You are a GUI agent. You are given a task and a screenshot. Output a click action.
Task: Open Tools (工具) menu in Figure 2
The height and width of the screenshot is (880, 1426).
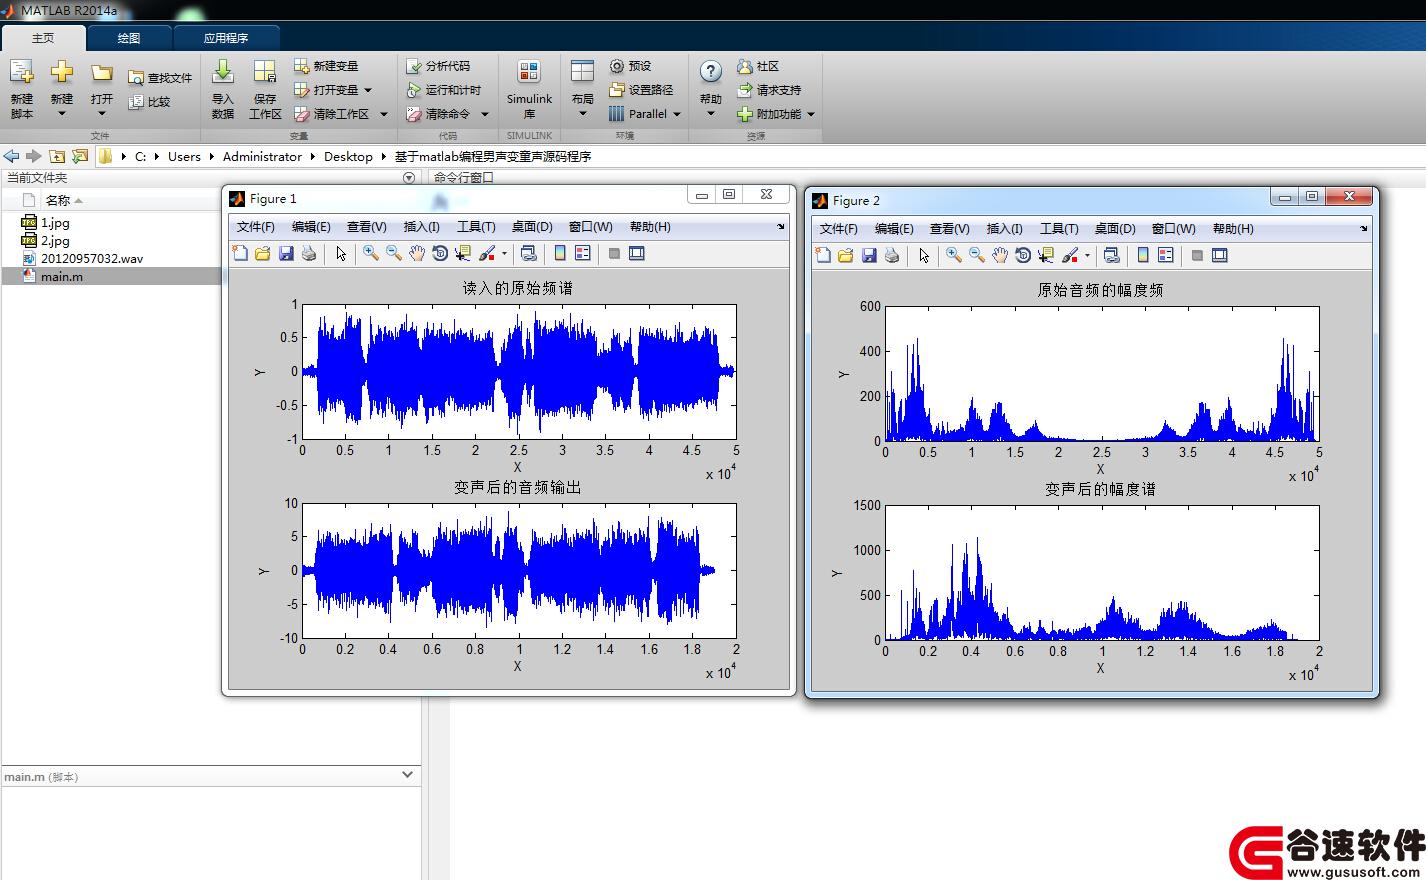(x=1059, y=229)
